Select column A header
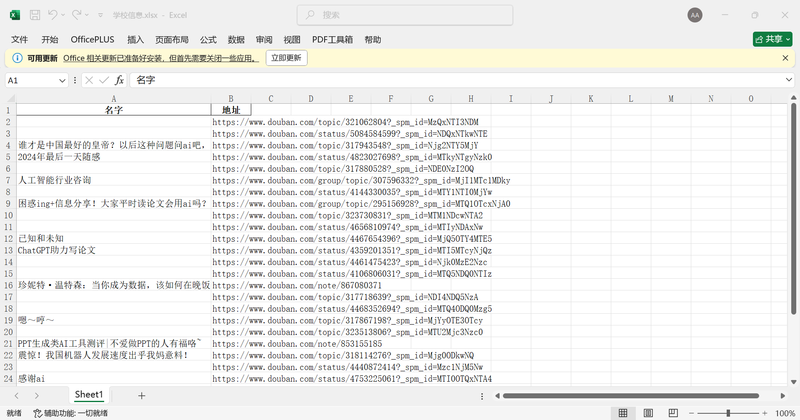This screenshot has height=420, width=800. pos(114,98)
